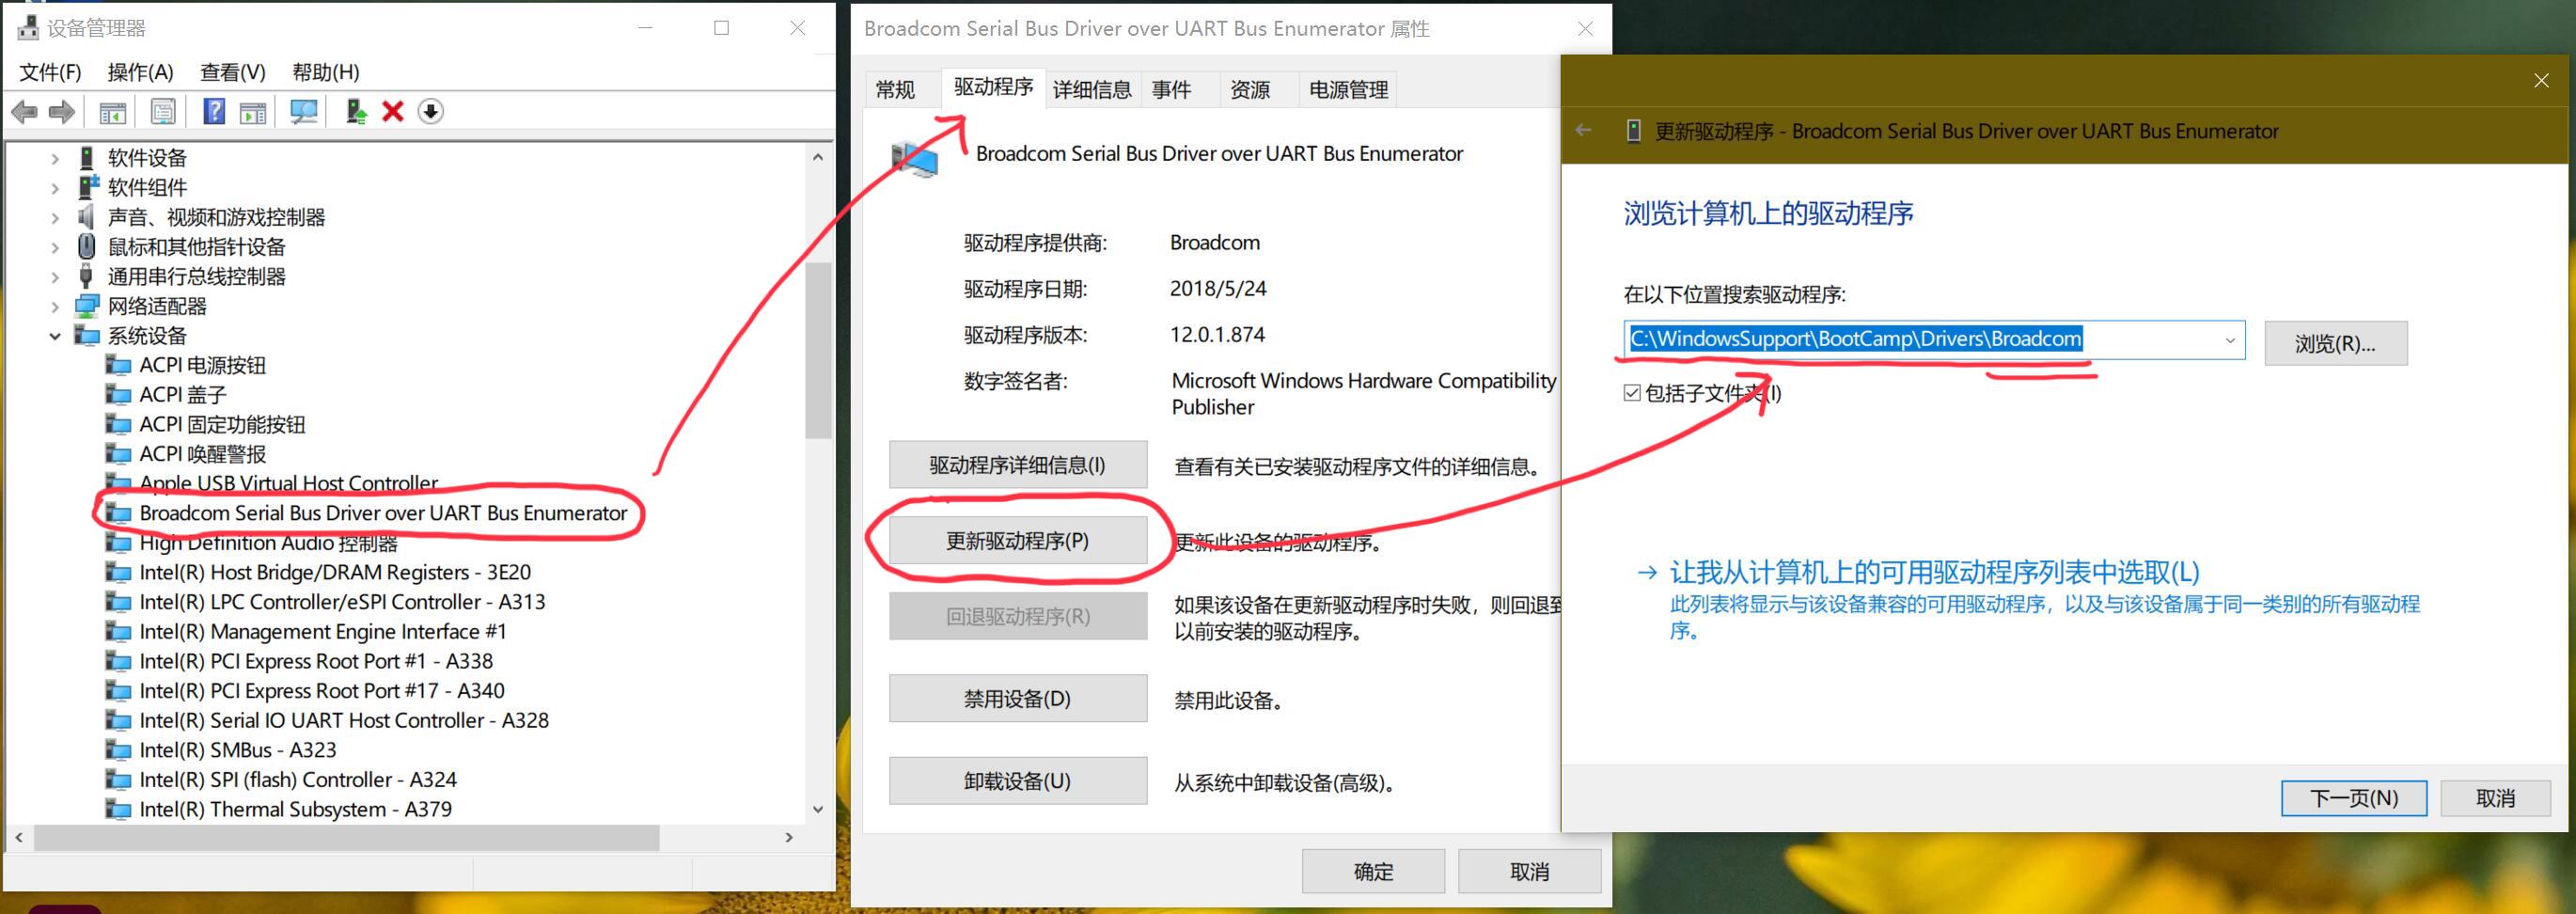This screenshot has height=914, width=2576.
Task: Expand the 通用串行总线控制器 node
Action: (x=55, y=277)
